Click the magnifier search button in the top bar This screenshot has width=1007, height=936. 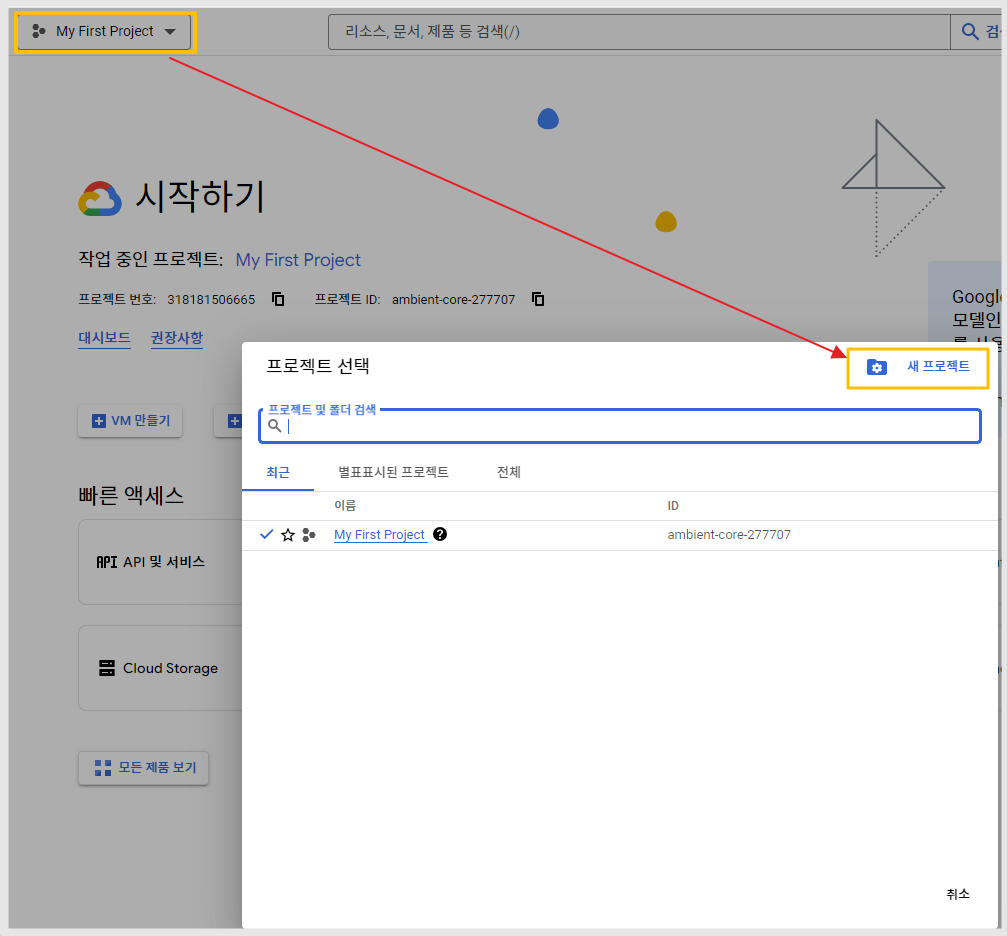pos(970,31)
